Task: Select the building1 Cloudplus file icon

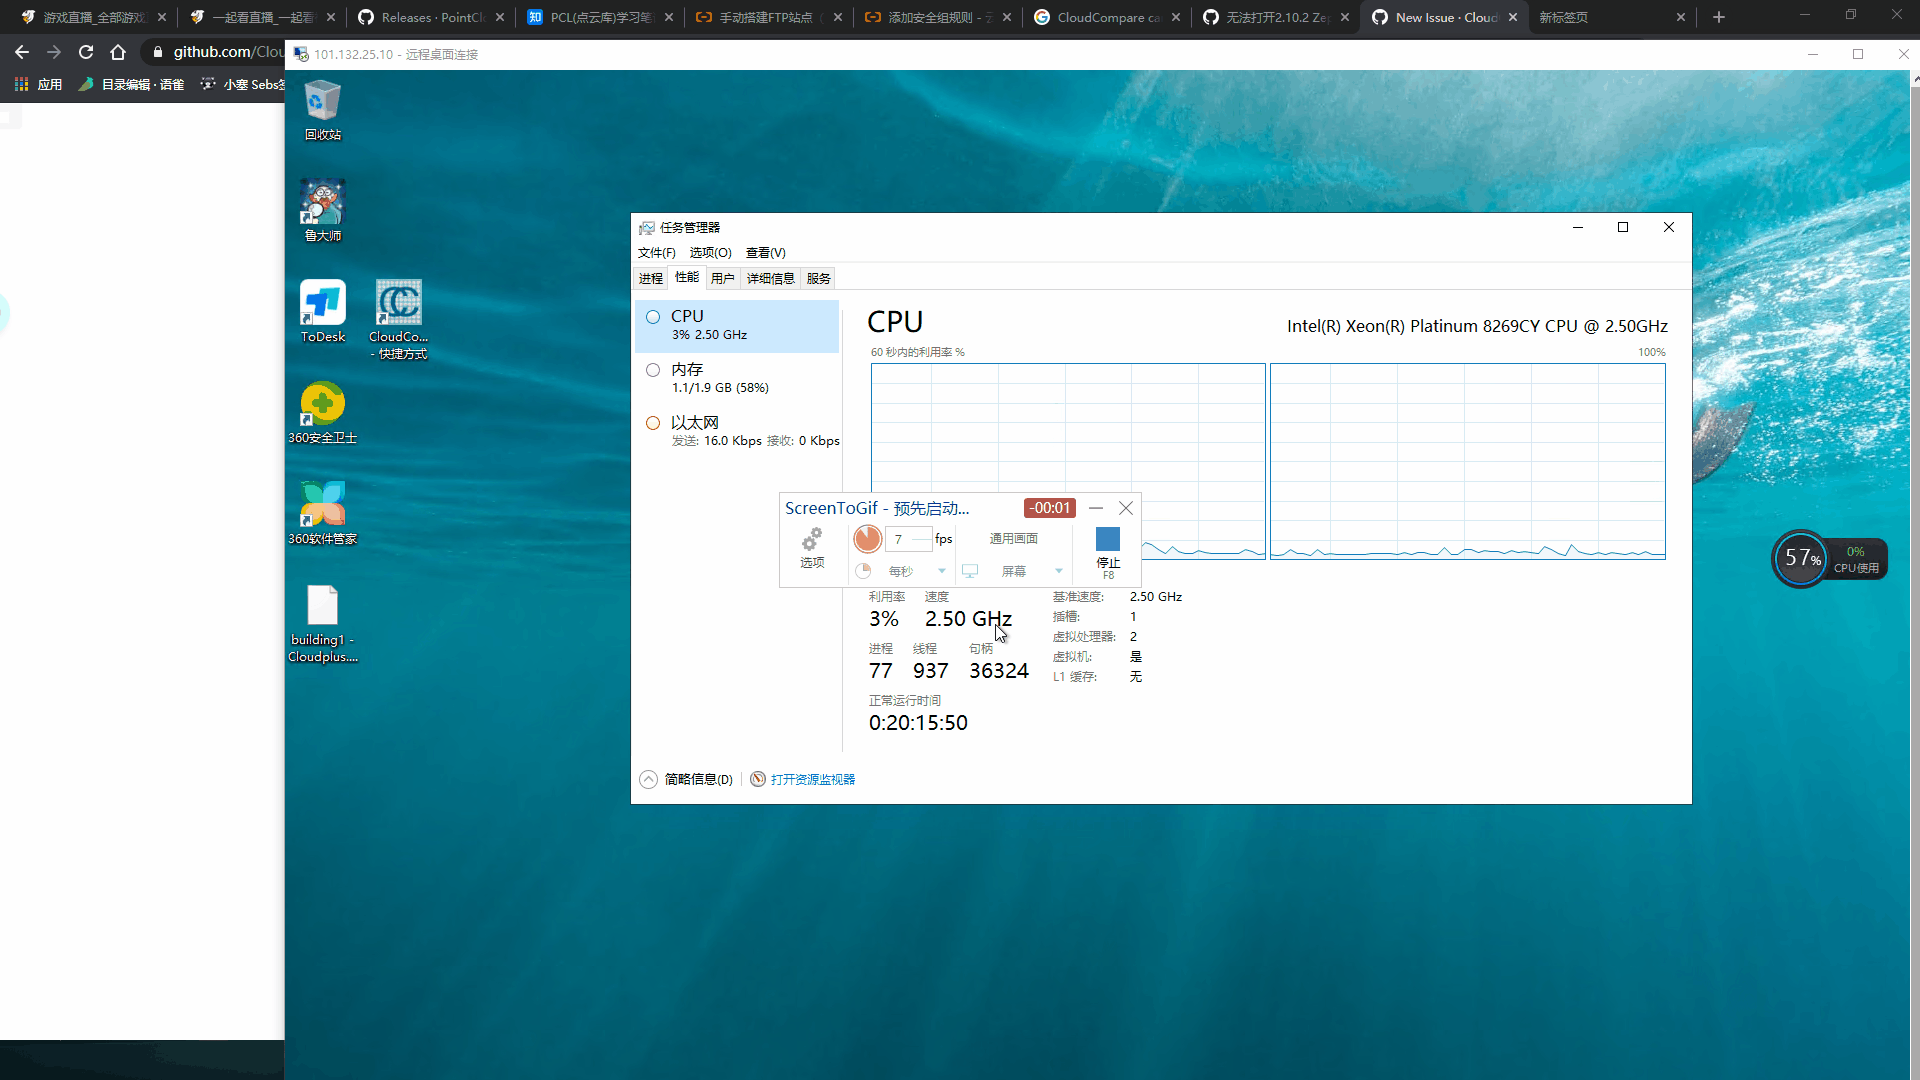Action: 322,624
